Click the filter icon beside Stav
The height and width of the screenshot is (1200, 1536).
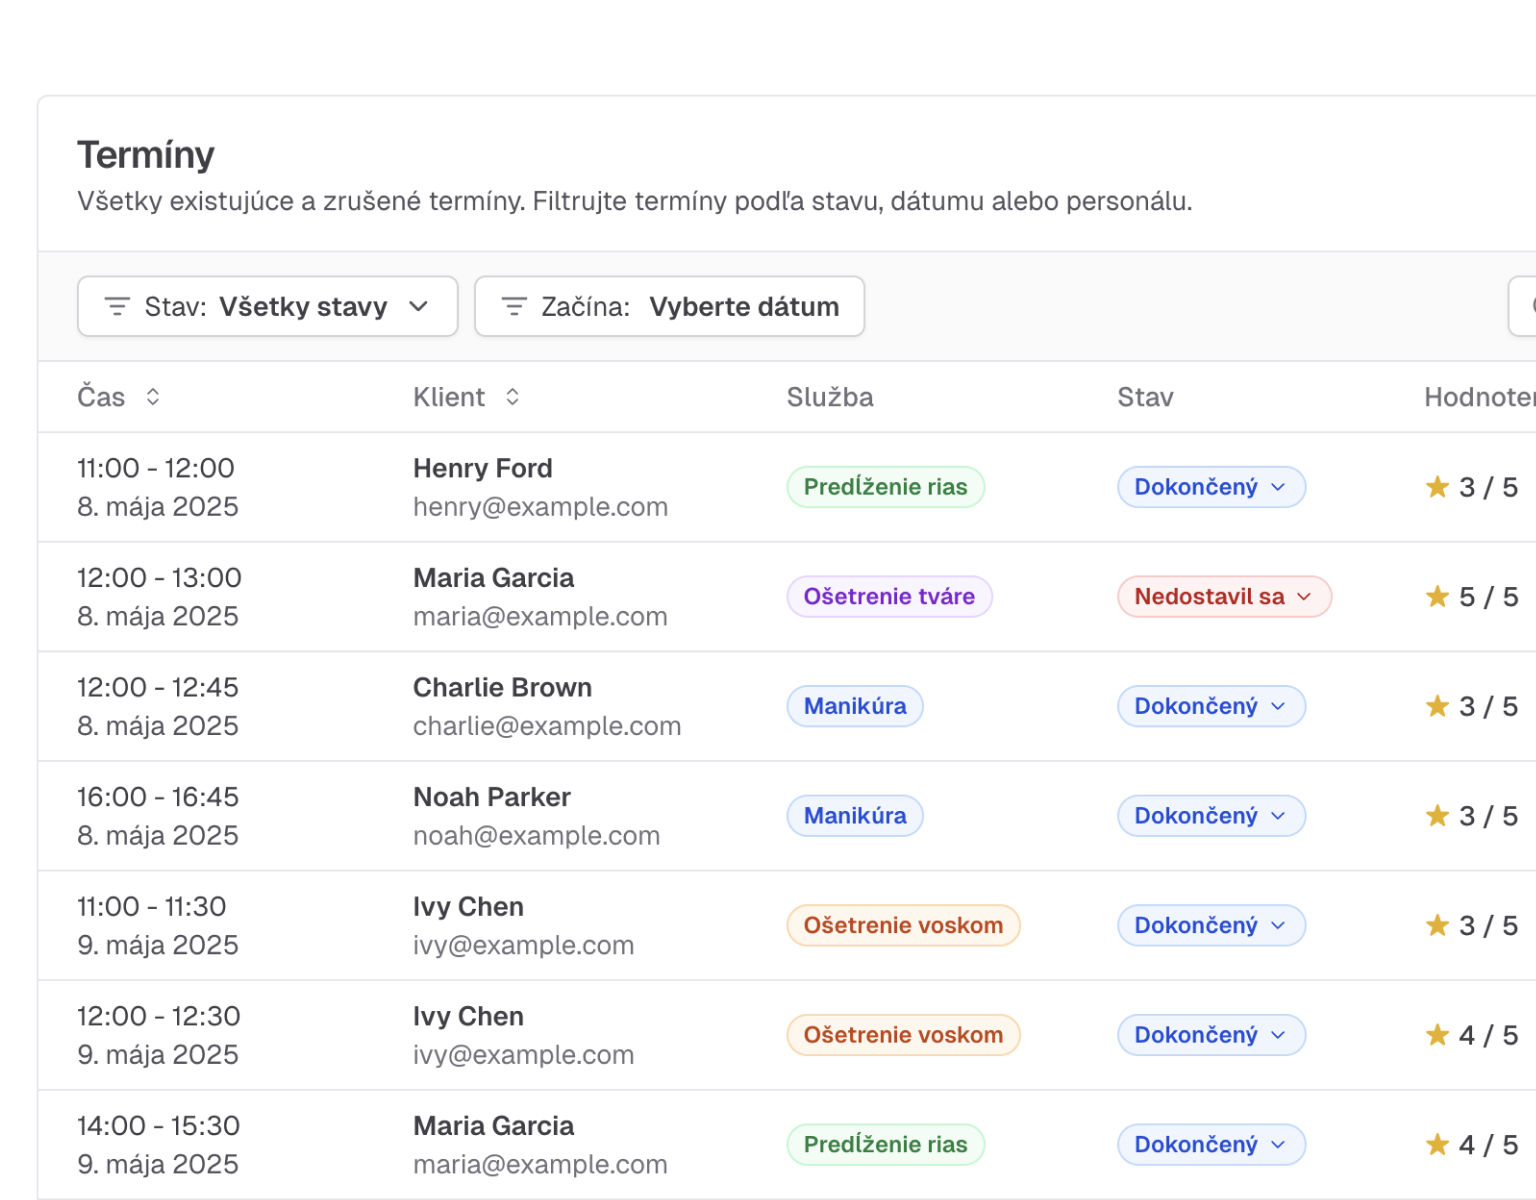pos(117,307)
